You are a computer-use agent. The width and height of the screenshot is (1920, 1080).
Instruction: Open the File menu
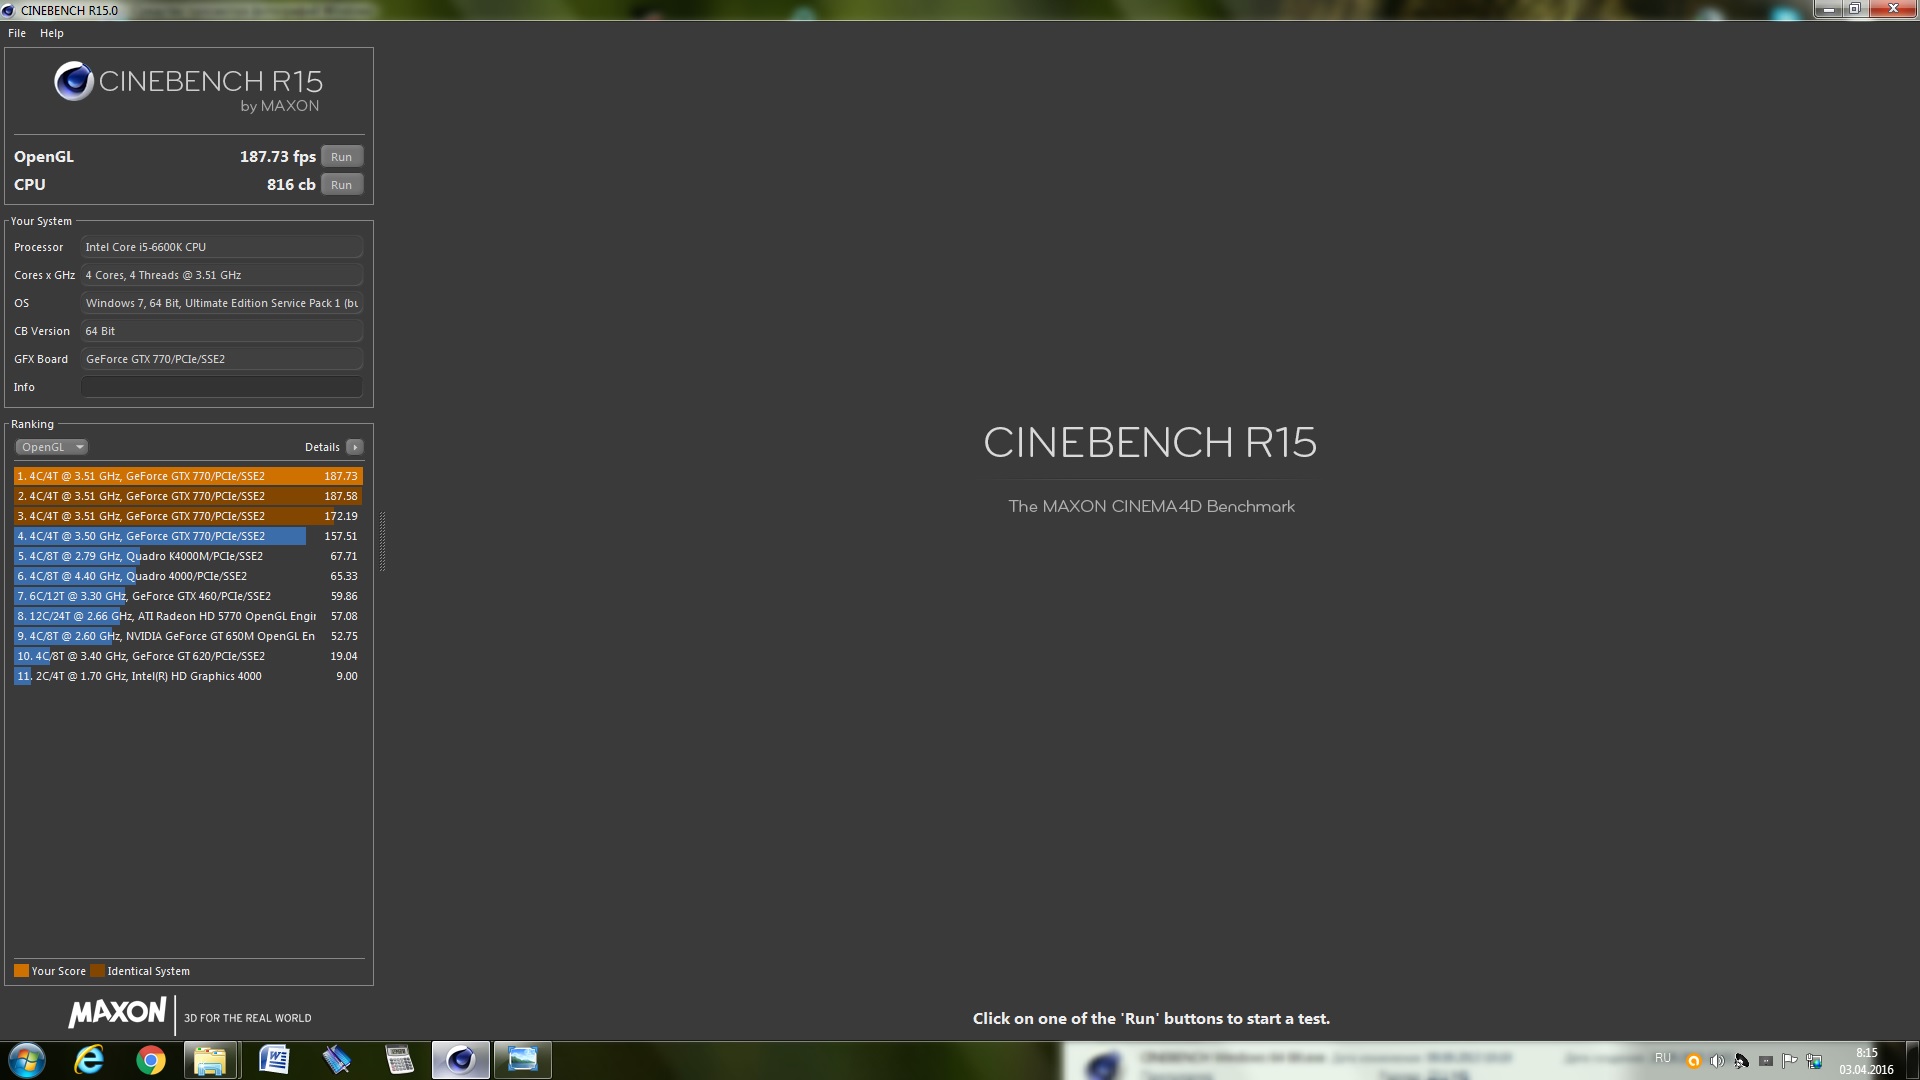(17, 33)
